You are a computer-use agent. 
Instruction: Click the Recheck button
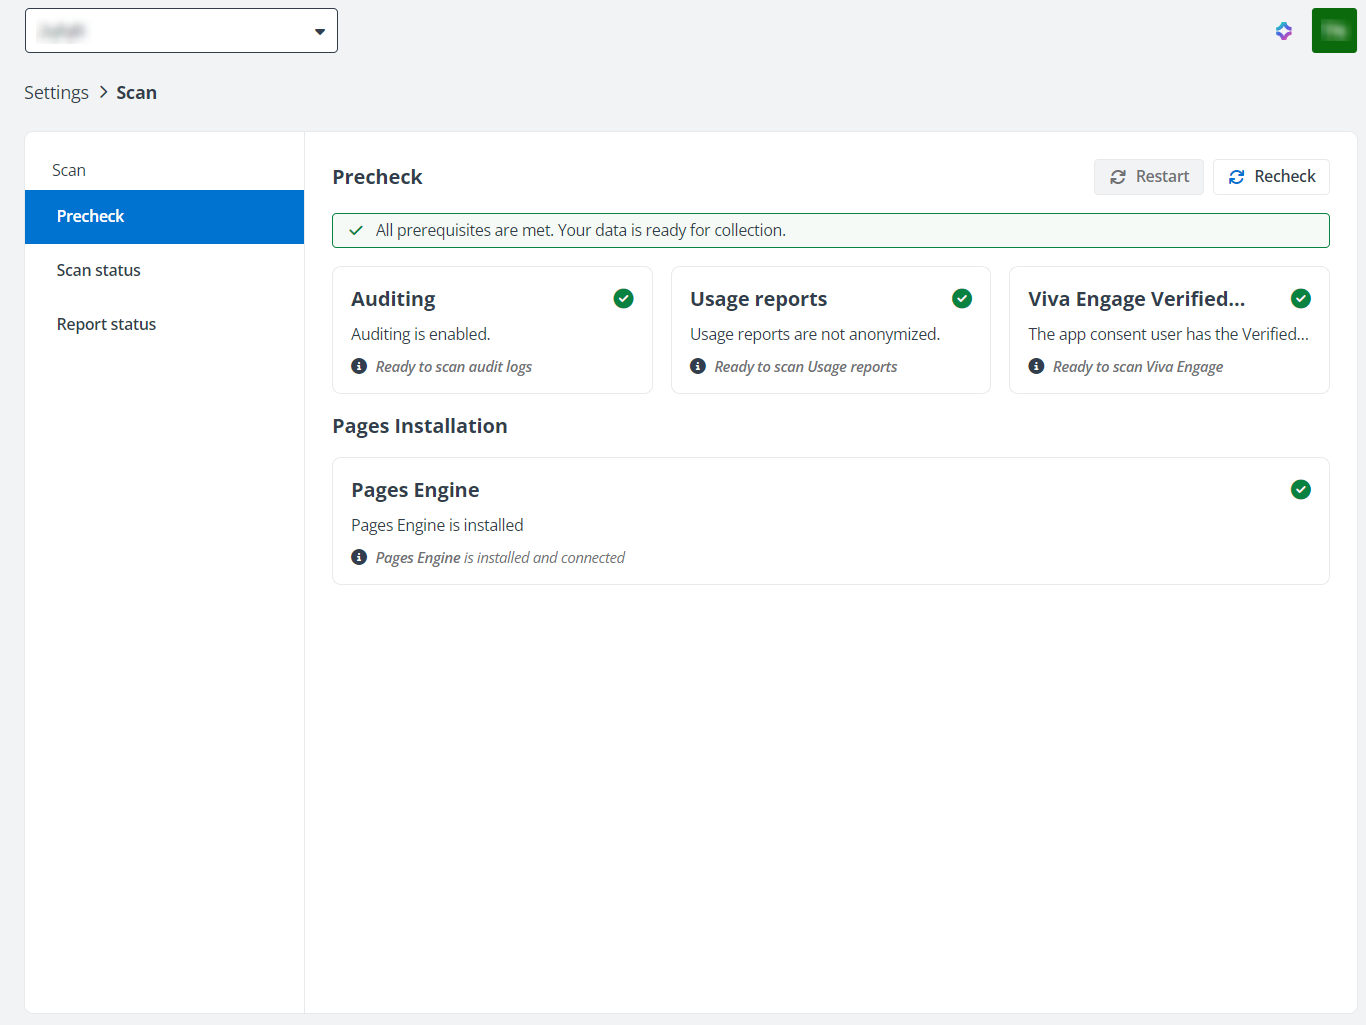pos(1271,176)
